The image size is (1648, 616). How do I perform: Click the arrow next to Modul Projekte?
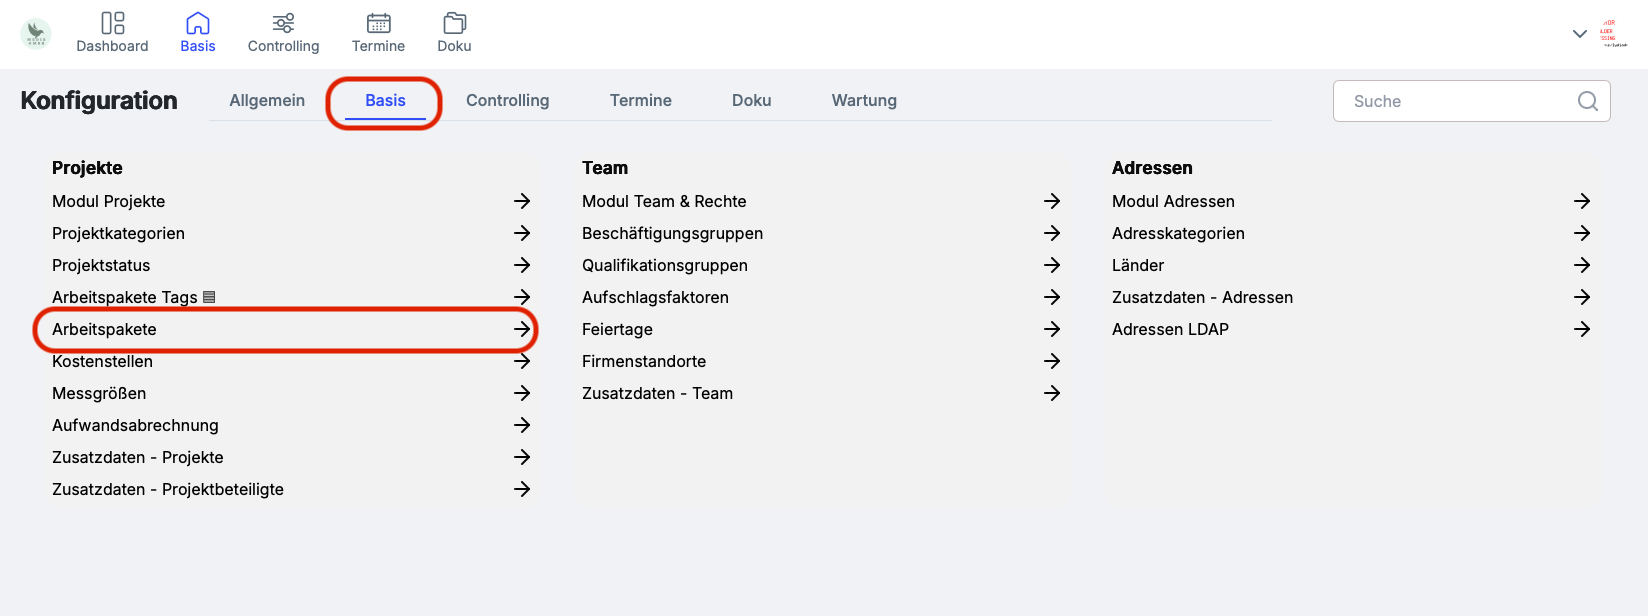(x=522, y=201)
